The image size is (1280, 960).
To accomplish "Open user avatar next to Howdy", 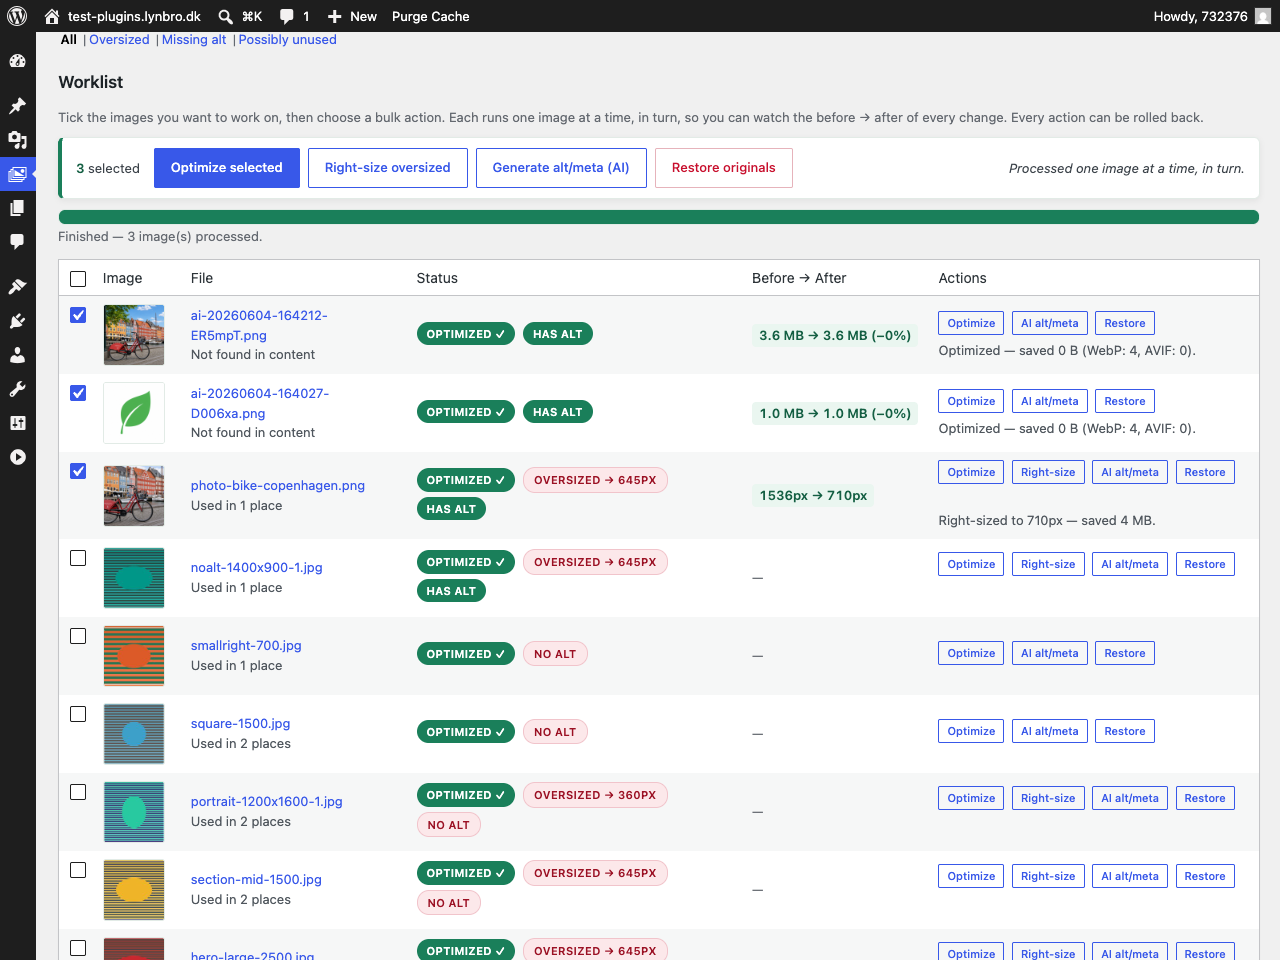I will (1263, 16).
